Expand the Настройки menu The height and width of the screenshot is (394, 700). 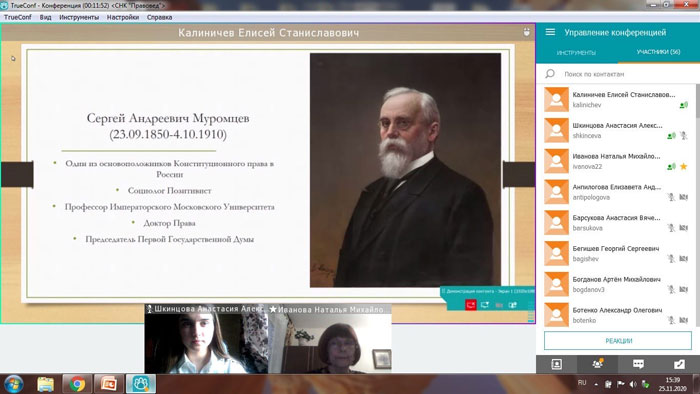pyautogui.click(x=123, y=17)
